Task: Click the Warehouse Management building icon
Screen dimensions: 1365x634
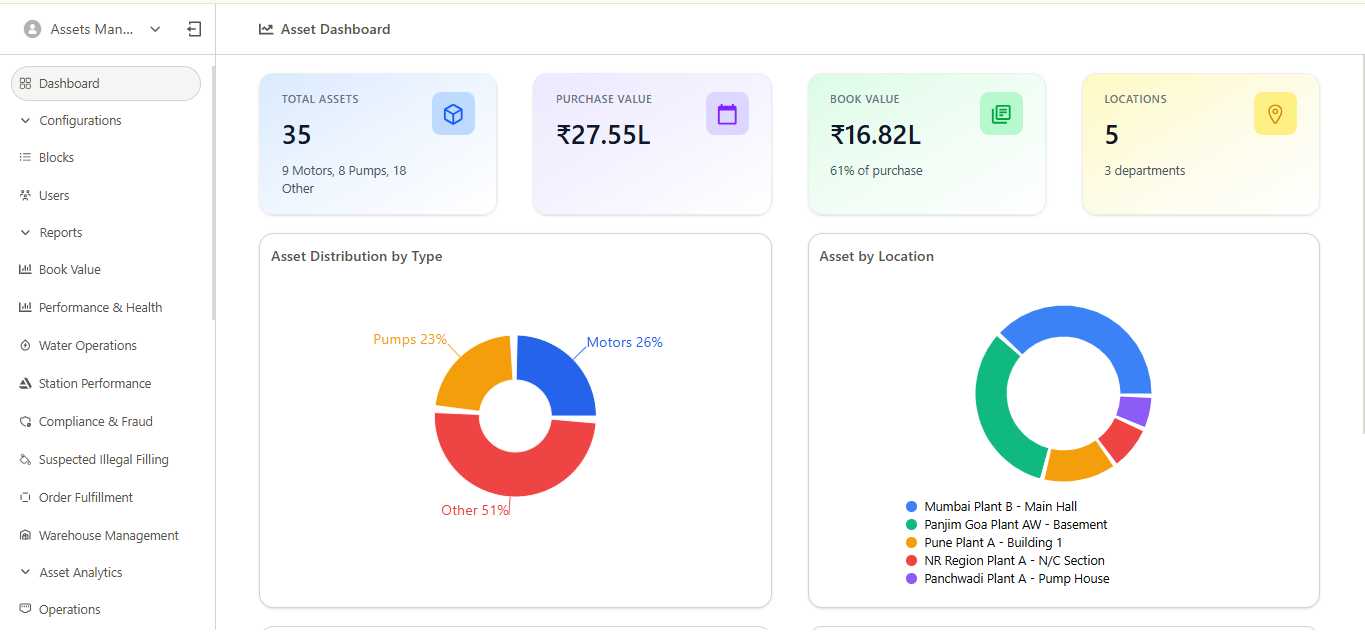Action: point(26,536)
